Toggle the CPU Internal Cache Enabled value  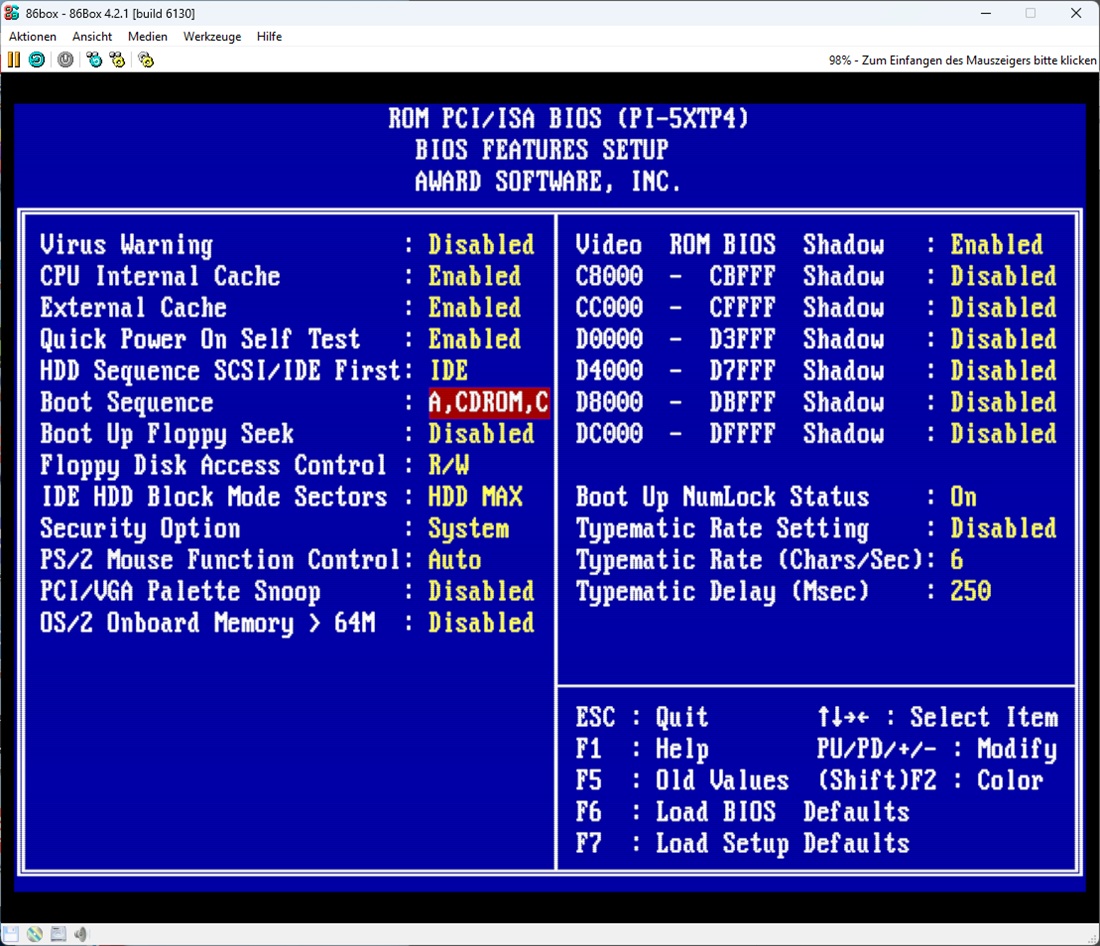pyautogui.click(x=474, y=276)
